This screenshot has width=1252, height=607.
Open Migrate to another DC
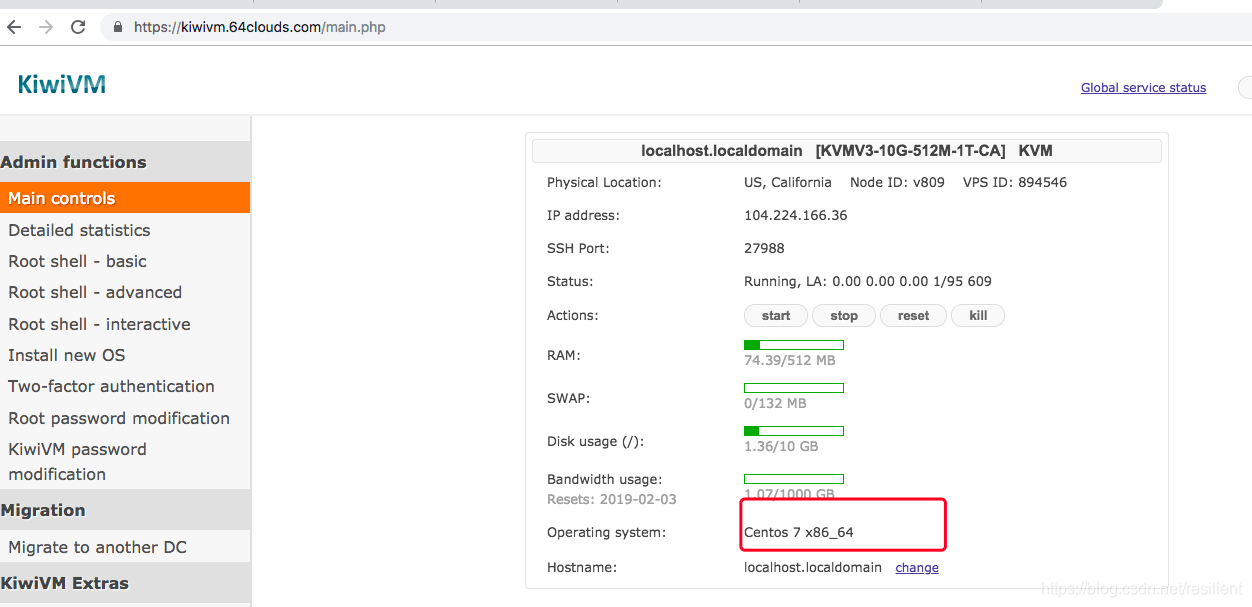(97, 547)
